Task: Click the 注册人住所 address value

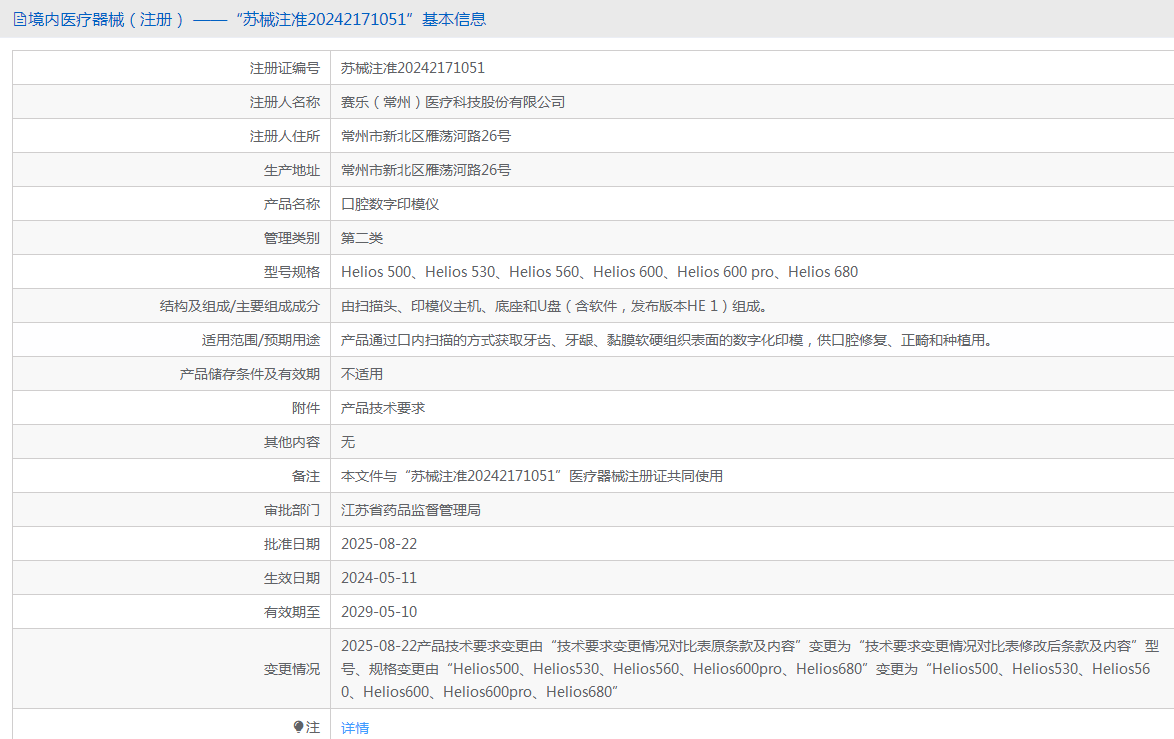Action: click(426, 136)
